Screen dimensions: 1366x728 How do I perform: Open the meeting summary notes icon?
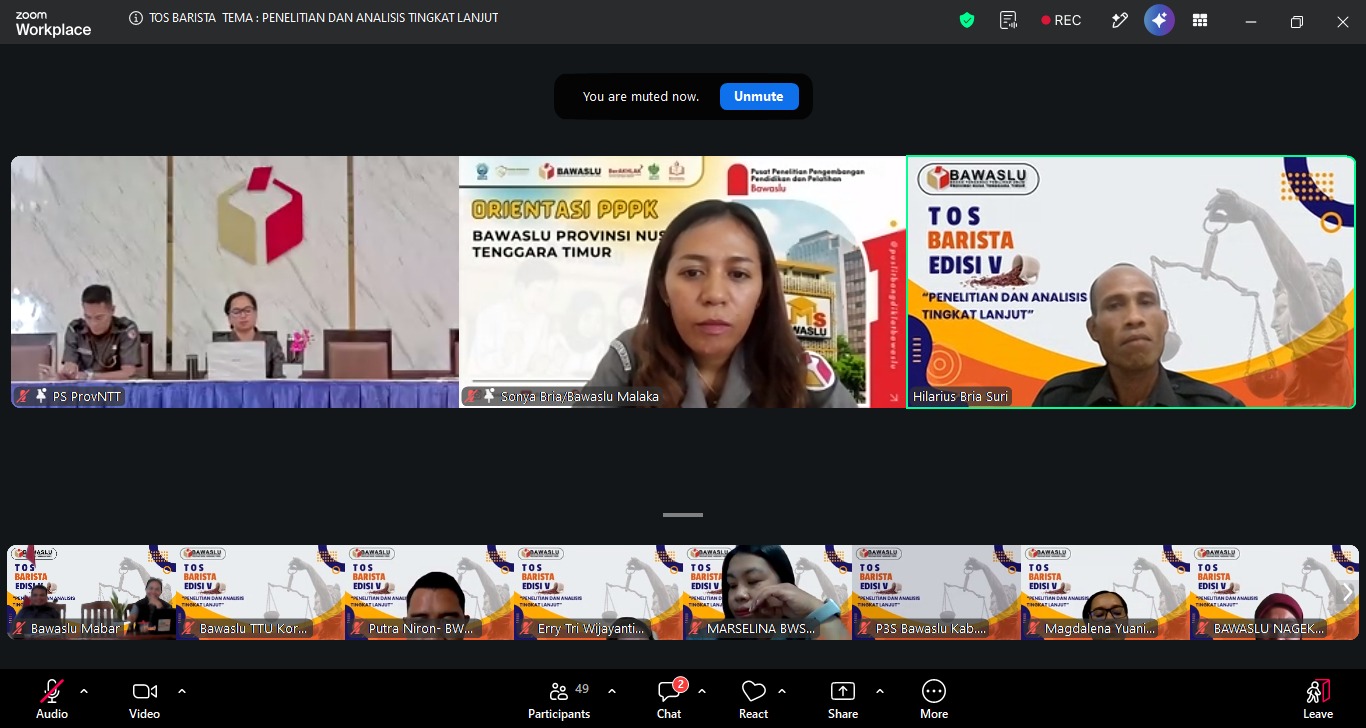[1008, 20]
